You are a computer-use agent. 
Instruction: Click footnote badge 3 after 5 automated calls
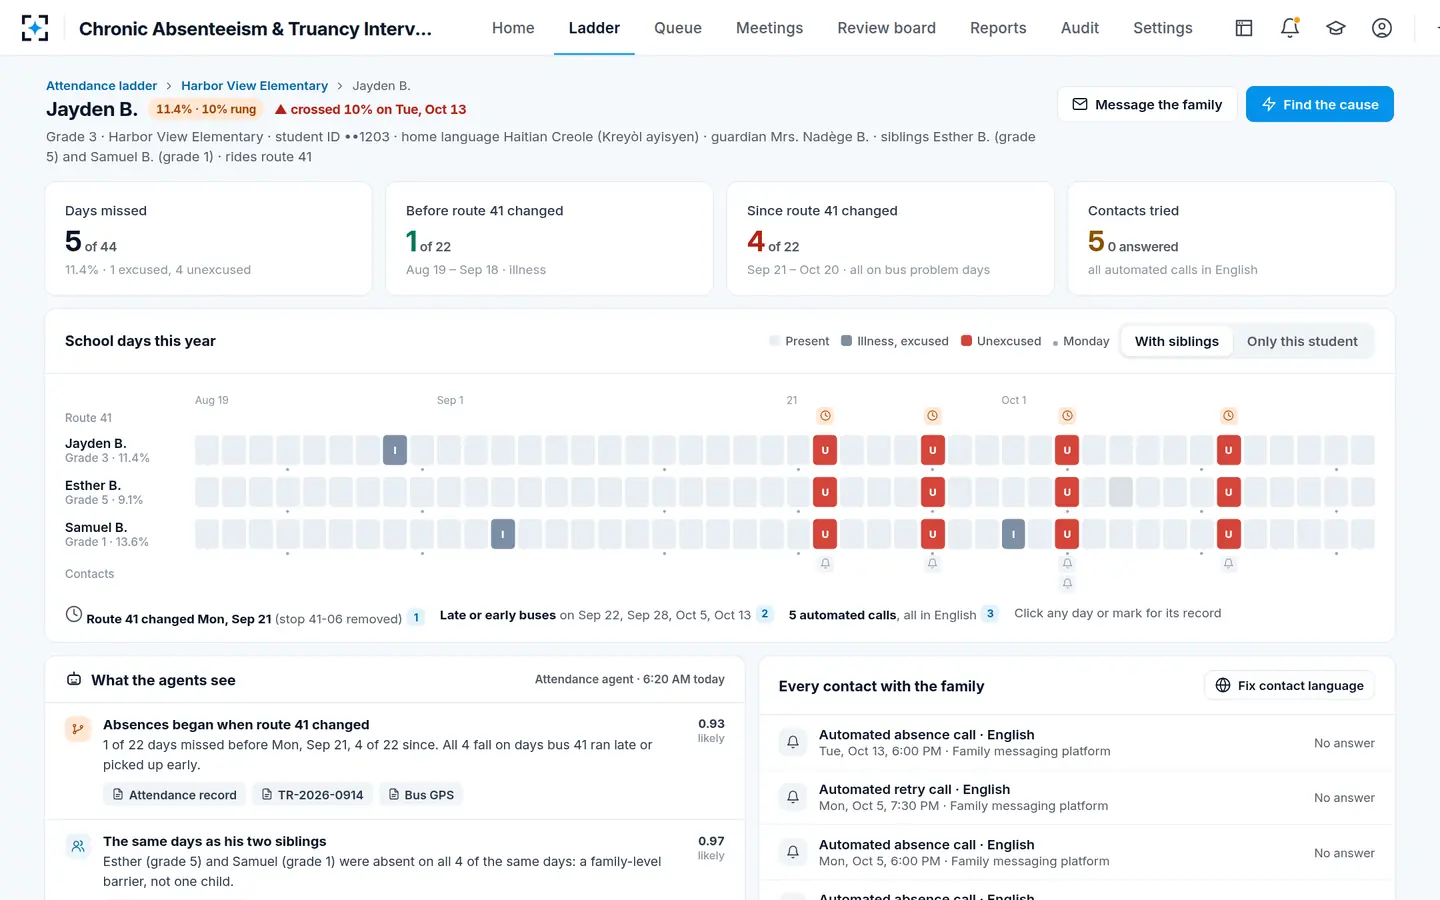pos(990,614)
